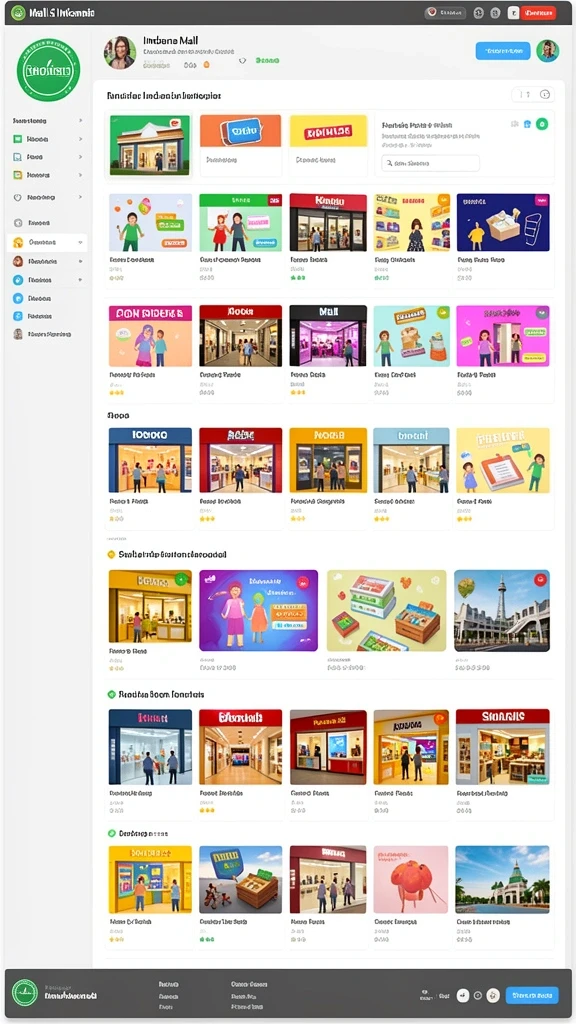Click heart badge on navy blue box card
The width and height of the screenshot is (576, 1024).
point(541,200)
